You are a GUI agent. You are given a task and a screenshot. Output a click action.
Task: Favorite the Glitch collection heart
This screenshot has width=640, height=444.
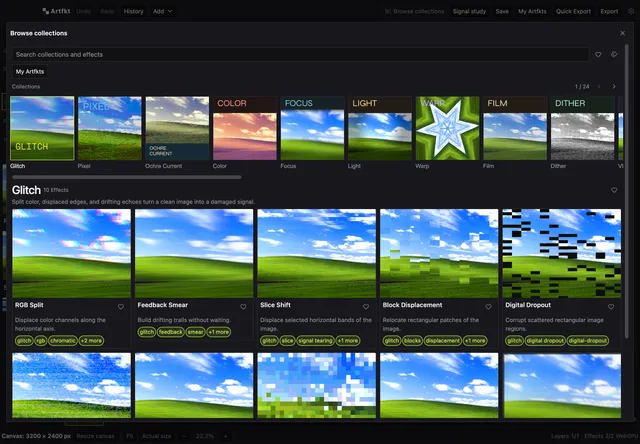[614, 190]
